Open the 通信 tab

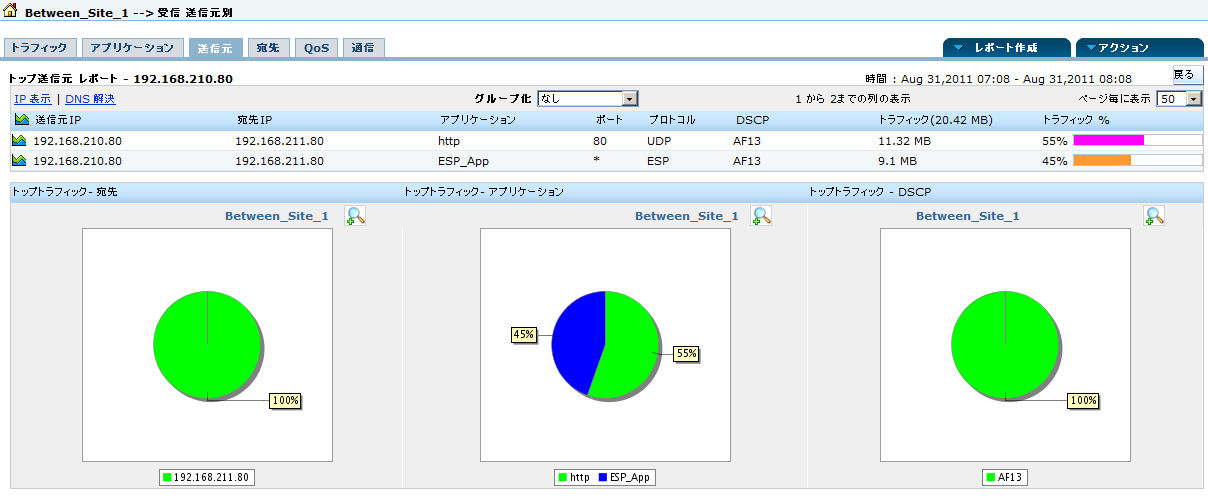(x=364, y=48)
